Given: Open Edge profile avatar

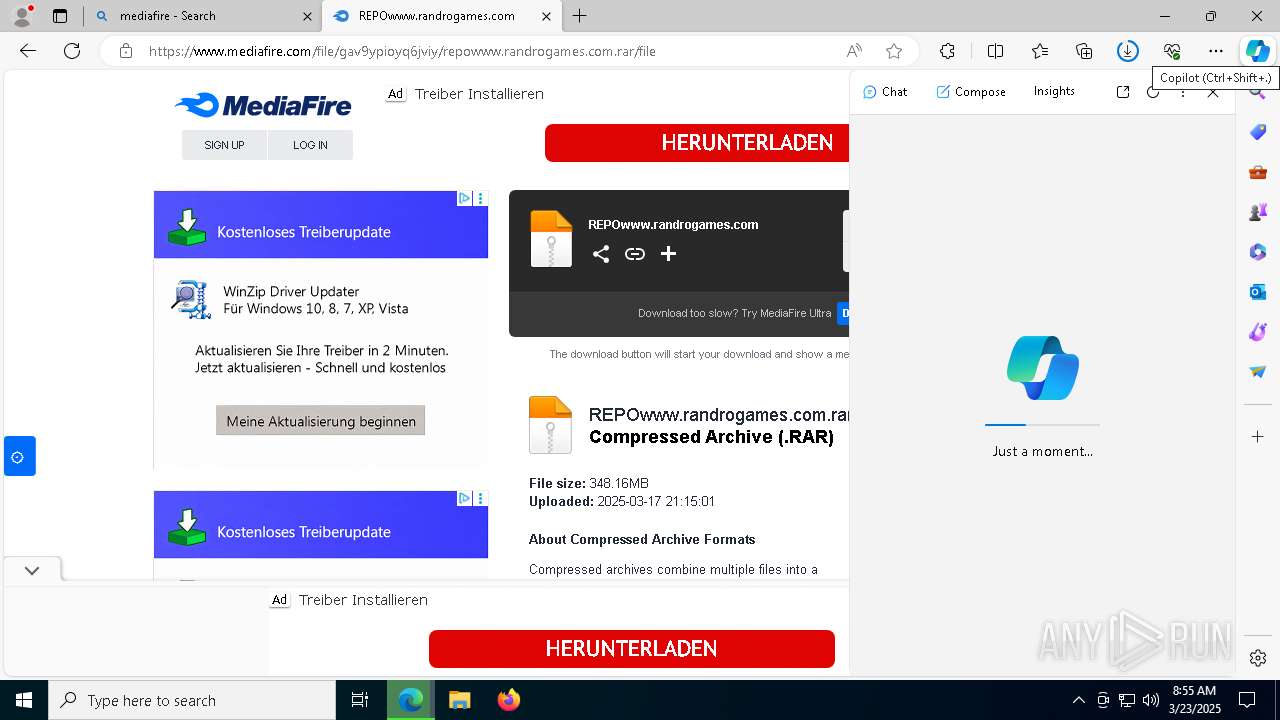Looking at the screenshot, I should point(22,16).
